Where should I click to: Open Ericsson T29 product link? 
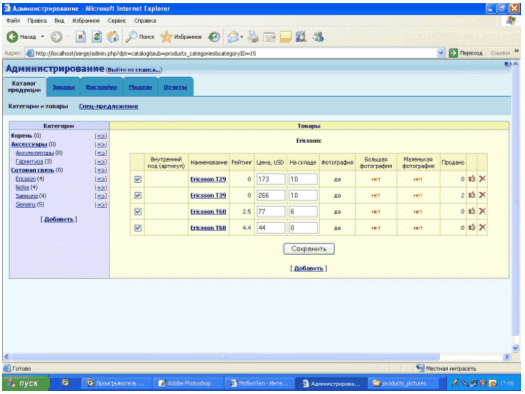click(x=208, y=179)
